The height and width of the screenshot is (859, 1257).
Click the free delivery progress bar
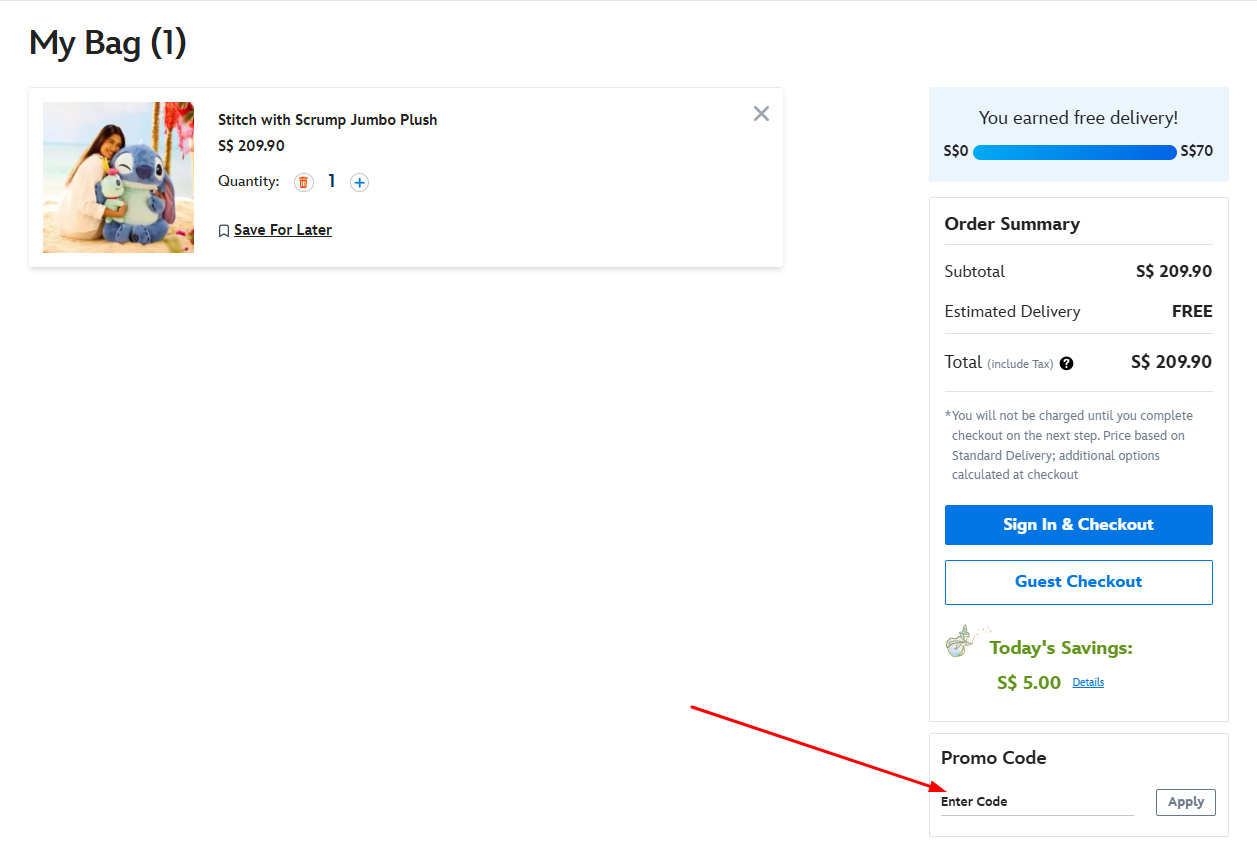[1074, 152]
